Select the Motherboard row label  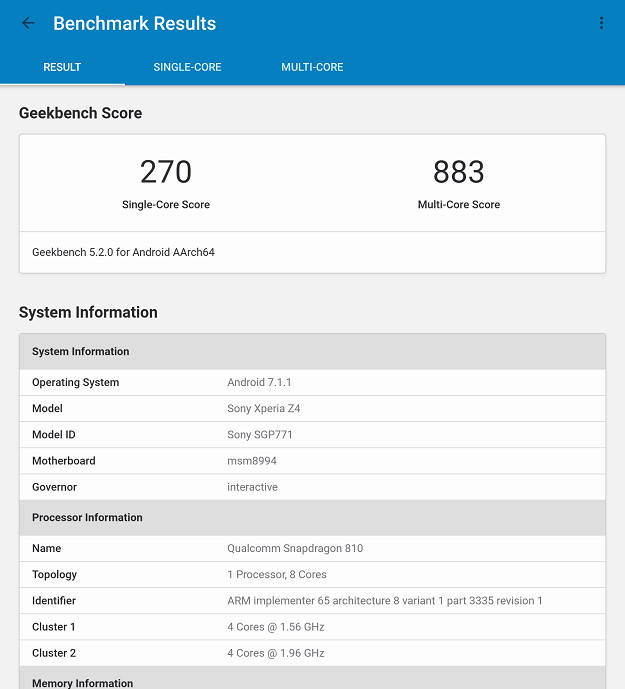64,461
